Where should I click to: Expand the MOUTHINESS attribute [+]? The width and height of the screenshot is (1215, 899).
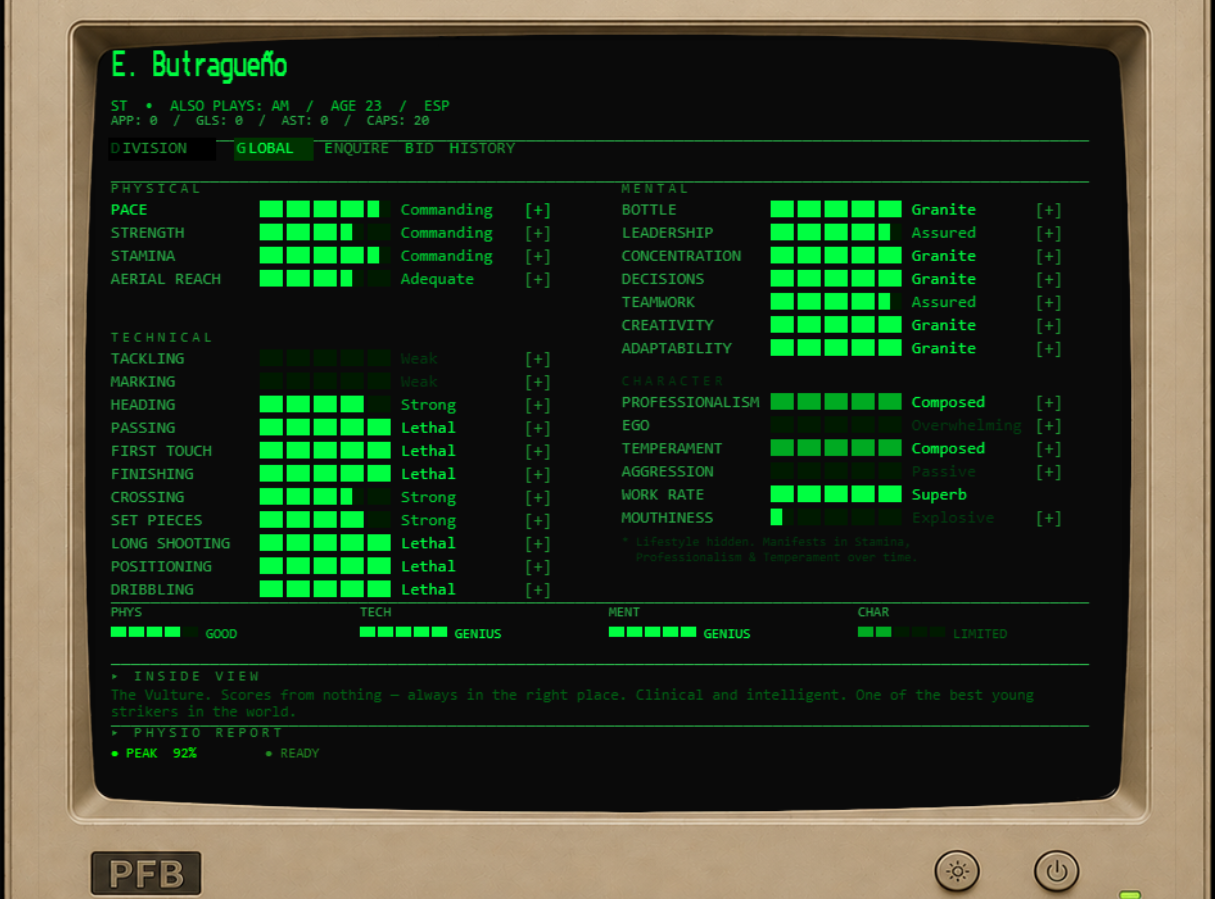(1048, 518)
